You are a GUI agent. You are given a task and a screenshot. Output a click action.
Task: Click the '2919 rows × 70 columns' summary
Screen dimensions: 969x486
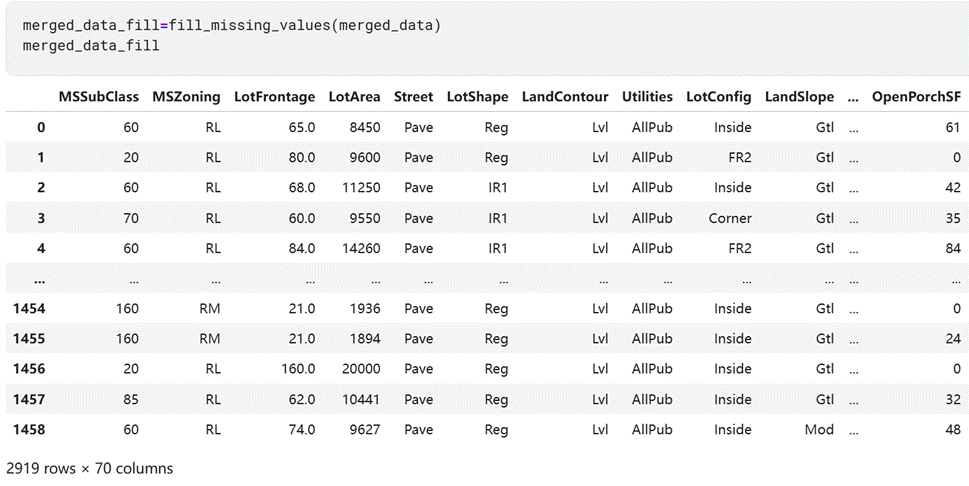pyautogui.click(x=90, y=469)
